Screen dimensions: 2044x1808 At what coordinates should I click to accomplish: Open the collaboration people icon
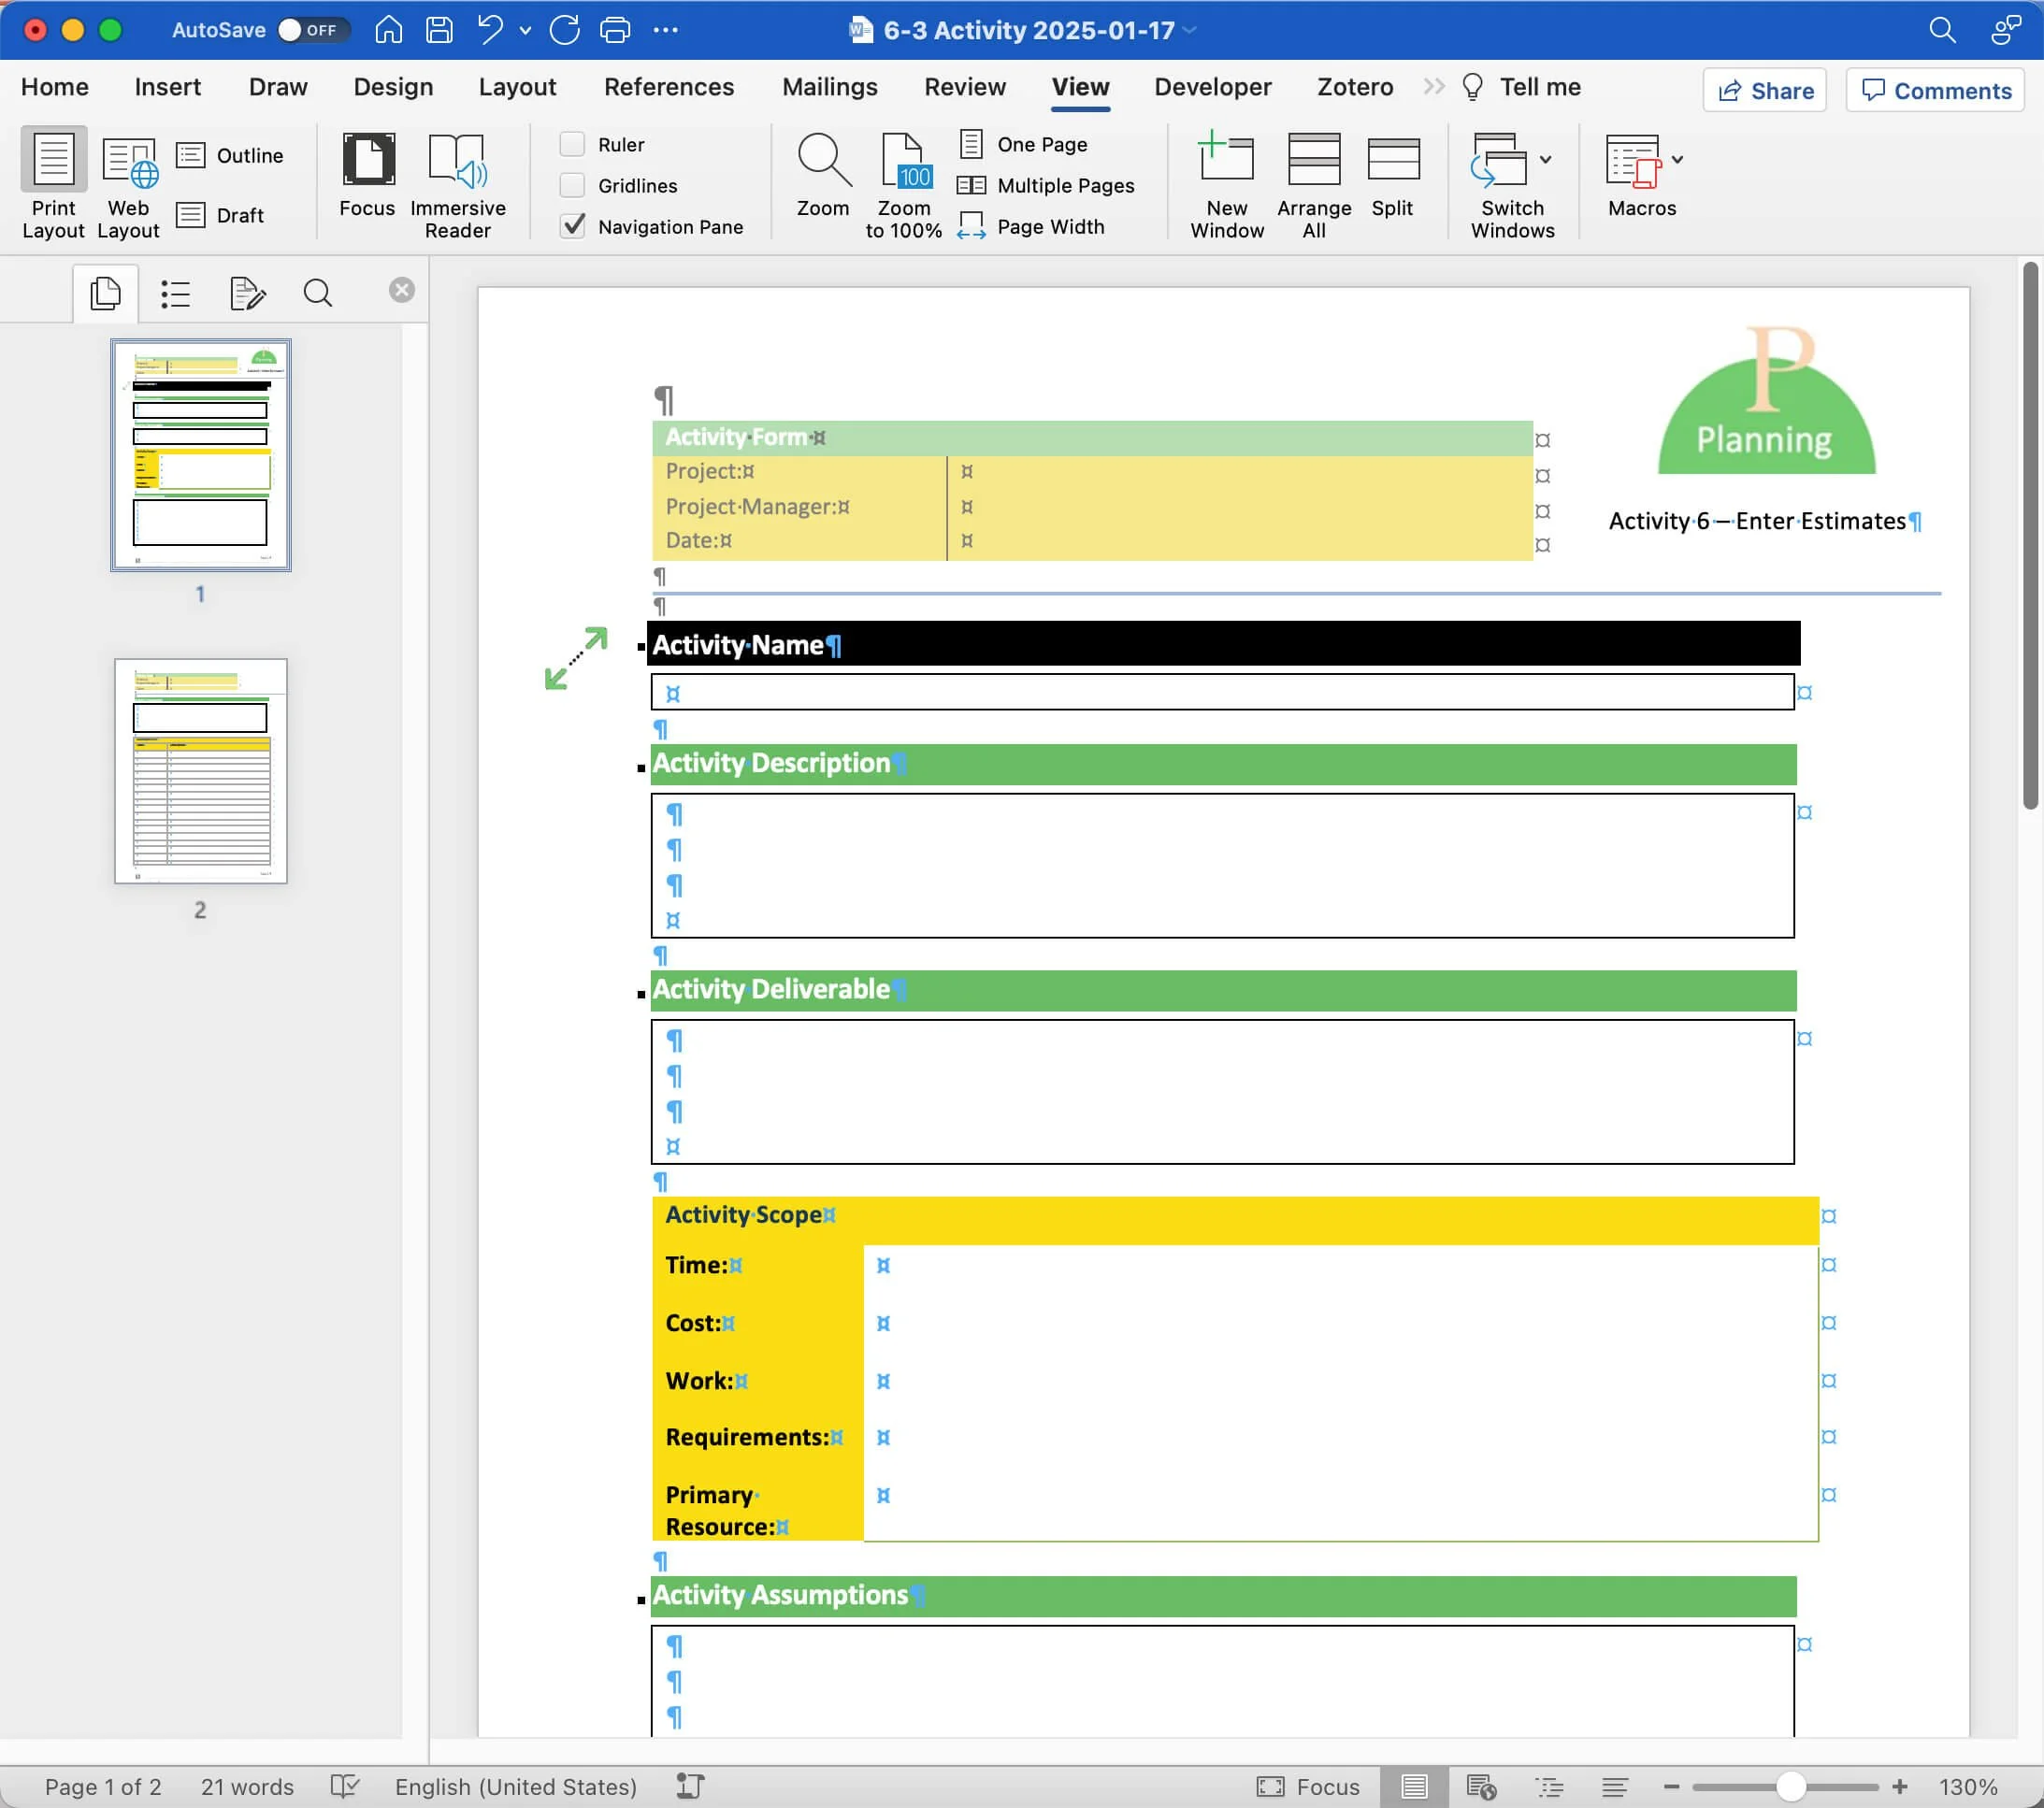[2005, 30]
